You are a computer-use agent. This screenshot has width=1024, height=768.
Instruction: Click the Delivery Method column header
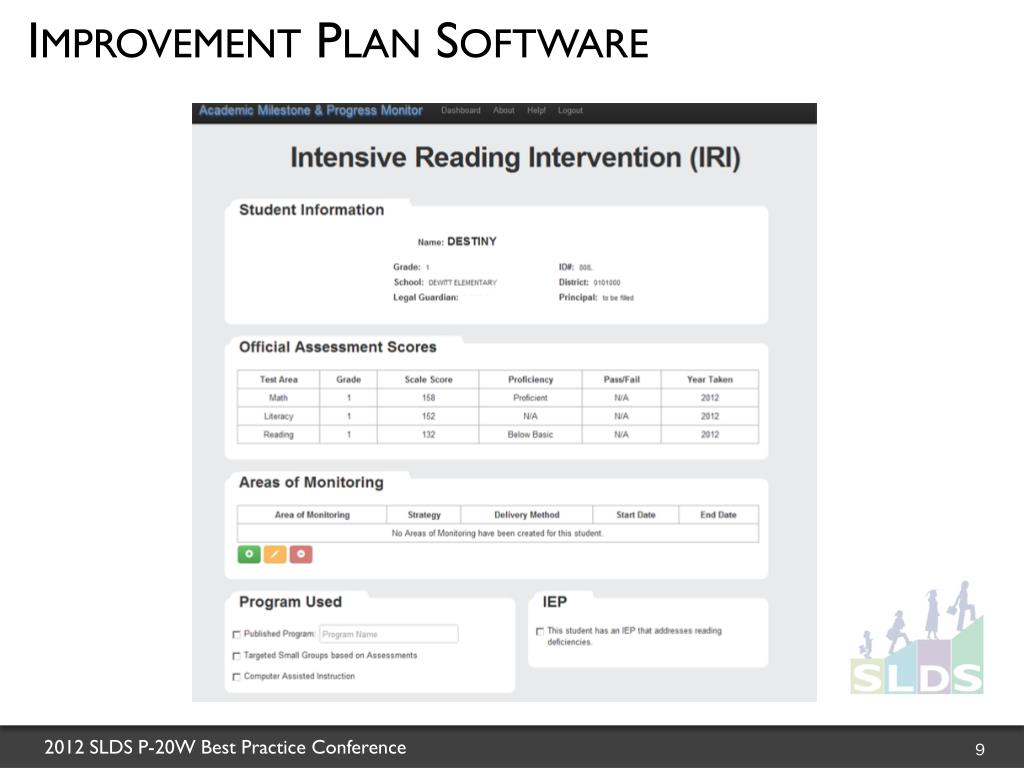point(526,515)
